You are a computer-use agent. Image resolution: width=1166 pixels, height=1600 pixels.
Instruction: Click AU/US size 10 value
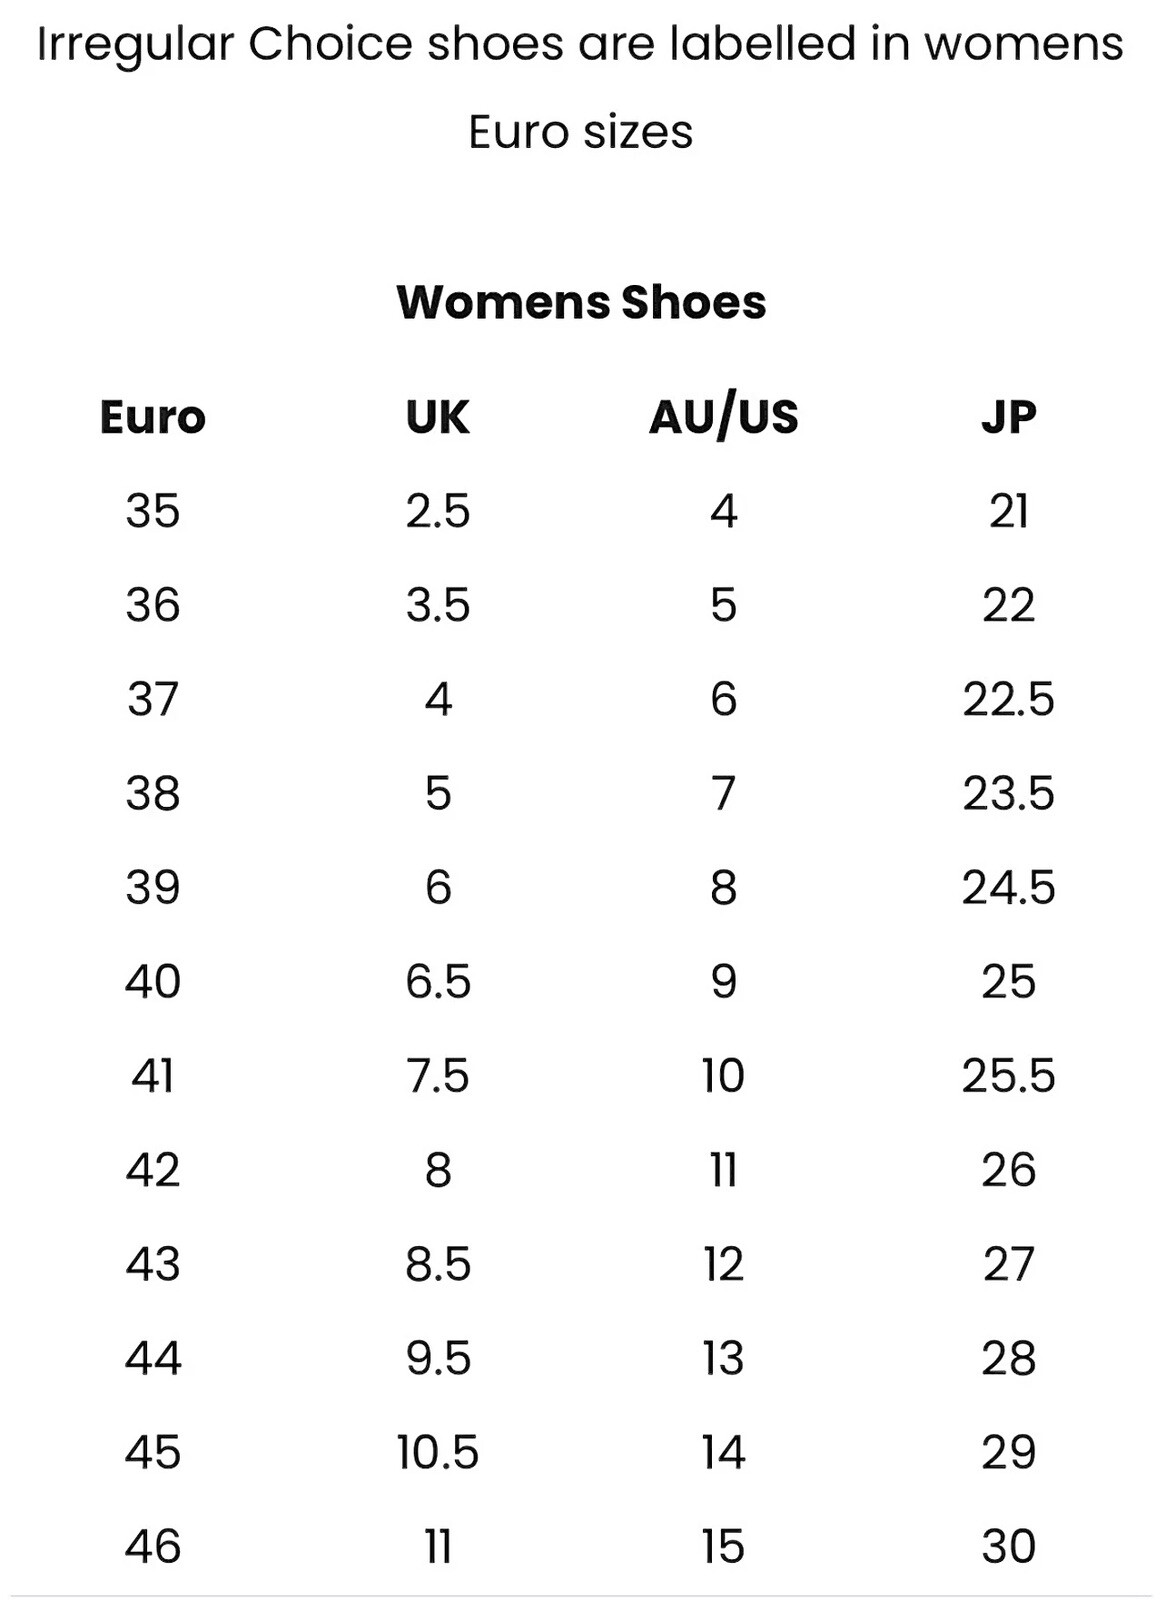point(723,1076)
